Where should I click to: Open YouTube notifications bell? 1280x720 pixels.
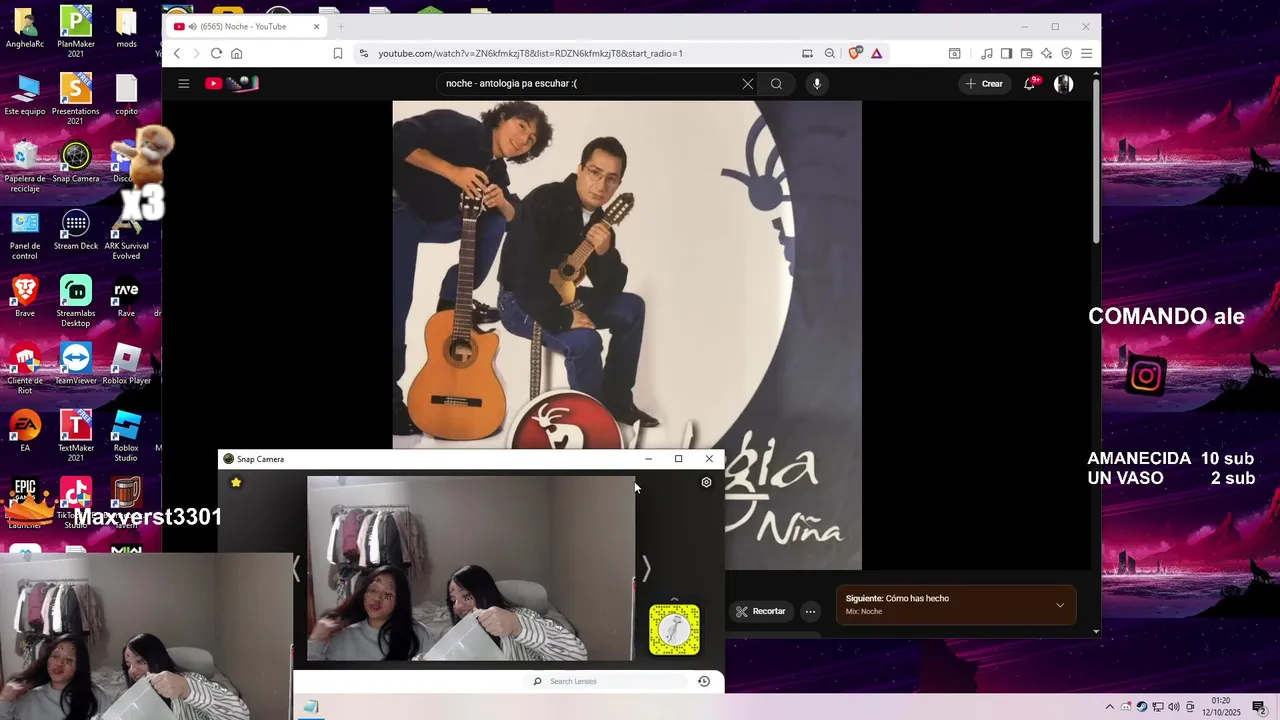(x=1029, y=84)
